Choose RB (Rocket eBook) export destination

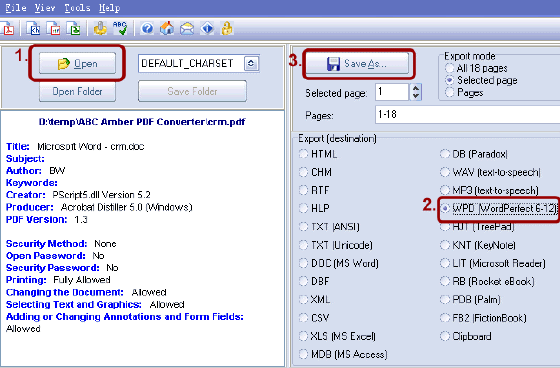(488, 281)
